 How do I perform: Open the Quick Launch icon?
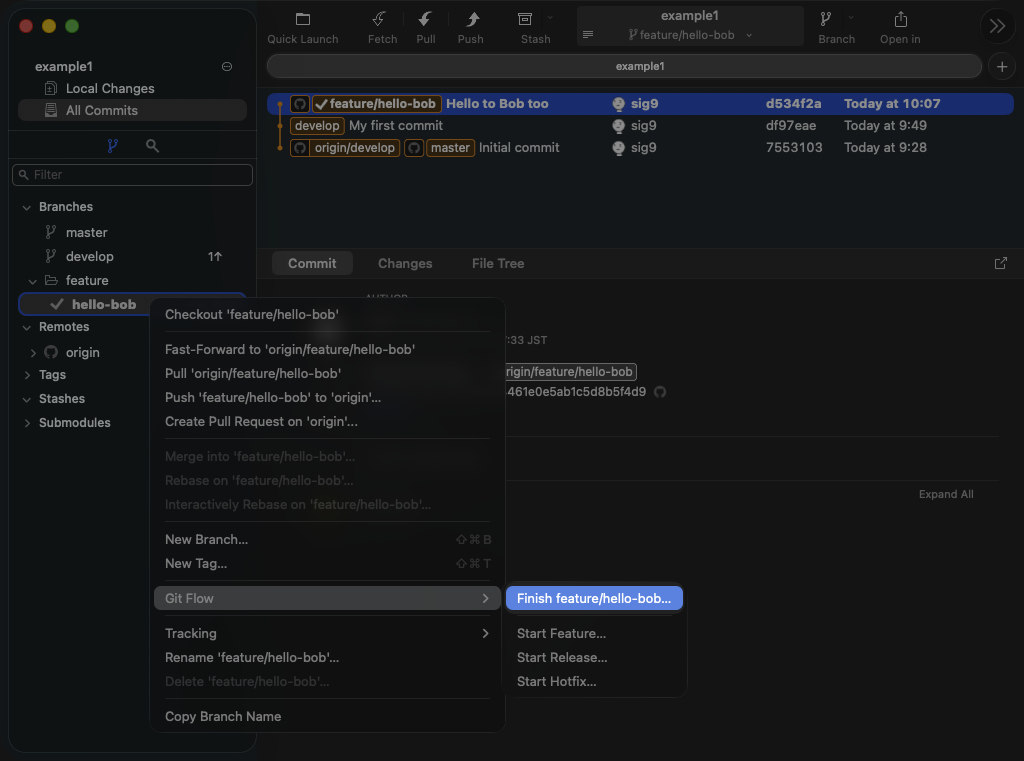pyautogui.click(x=303, y=20)
